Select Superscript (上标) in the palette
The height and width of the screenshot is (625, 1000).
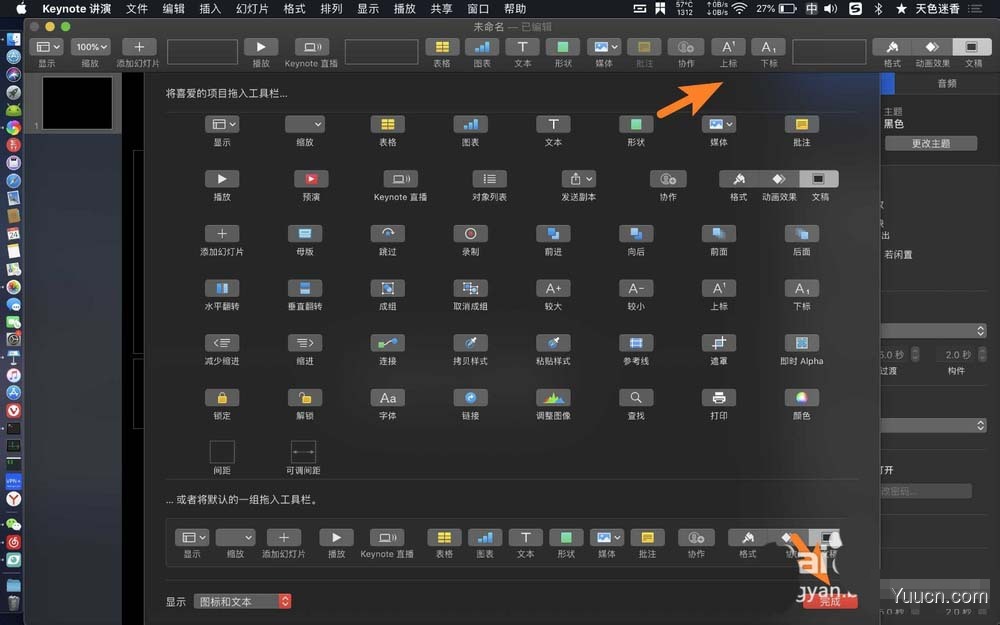(719, 288)
